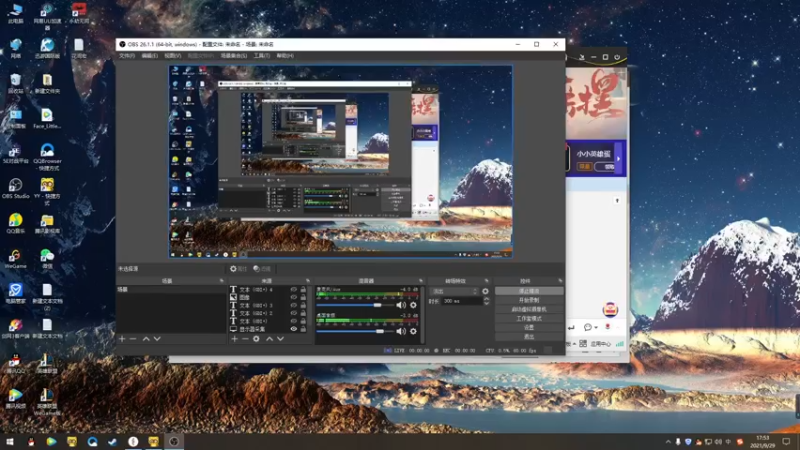
Task: Remove selected scene with minus icon
Action: [133, 339]
